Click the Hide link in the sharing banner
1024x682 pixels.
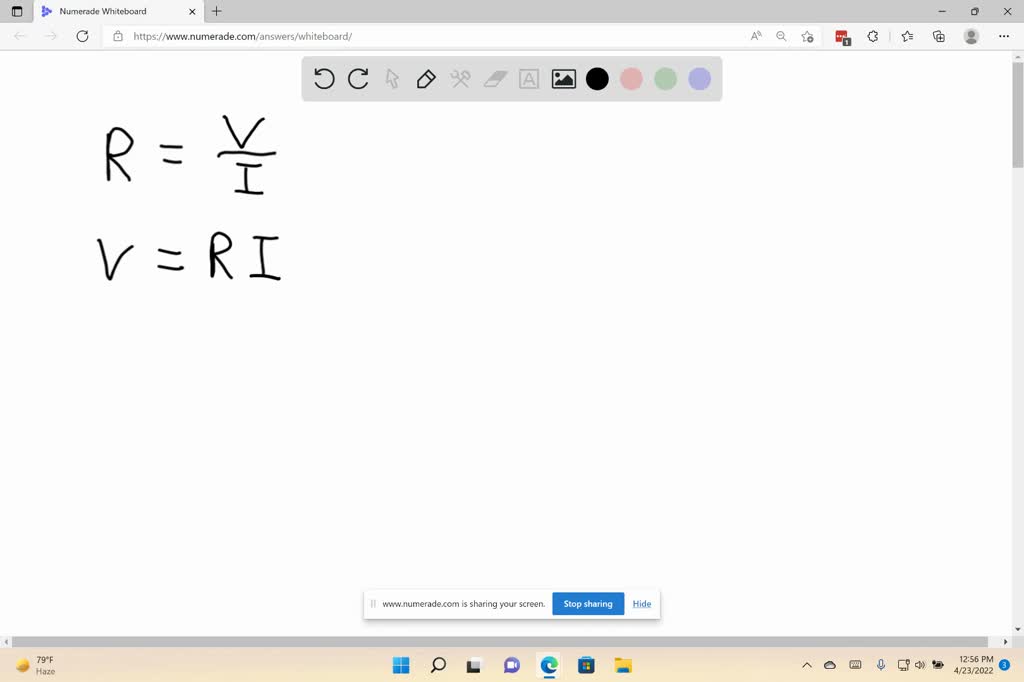click(x=641, y=604)
